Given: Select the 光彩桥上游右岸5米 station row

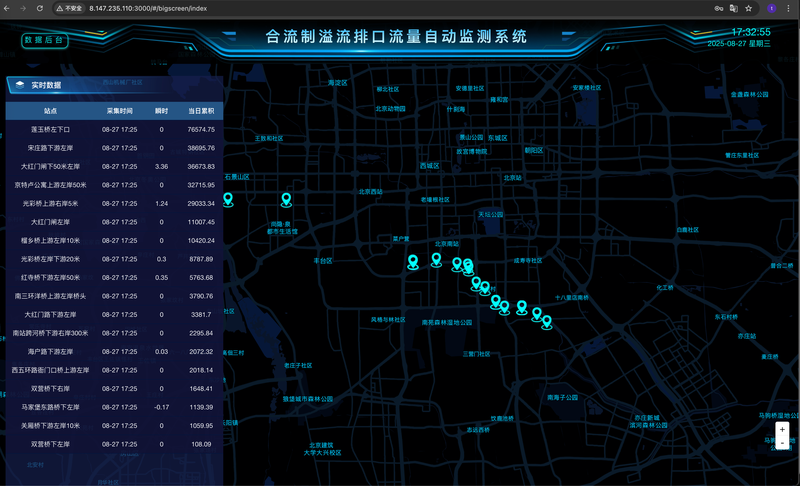Looking at the screenshot, I should pyautogui.click(x=50, y=203).
